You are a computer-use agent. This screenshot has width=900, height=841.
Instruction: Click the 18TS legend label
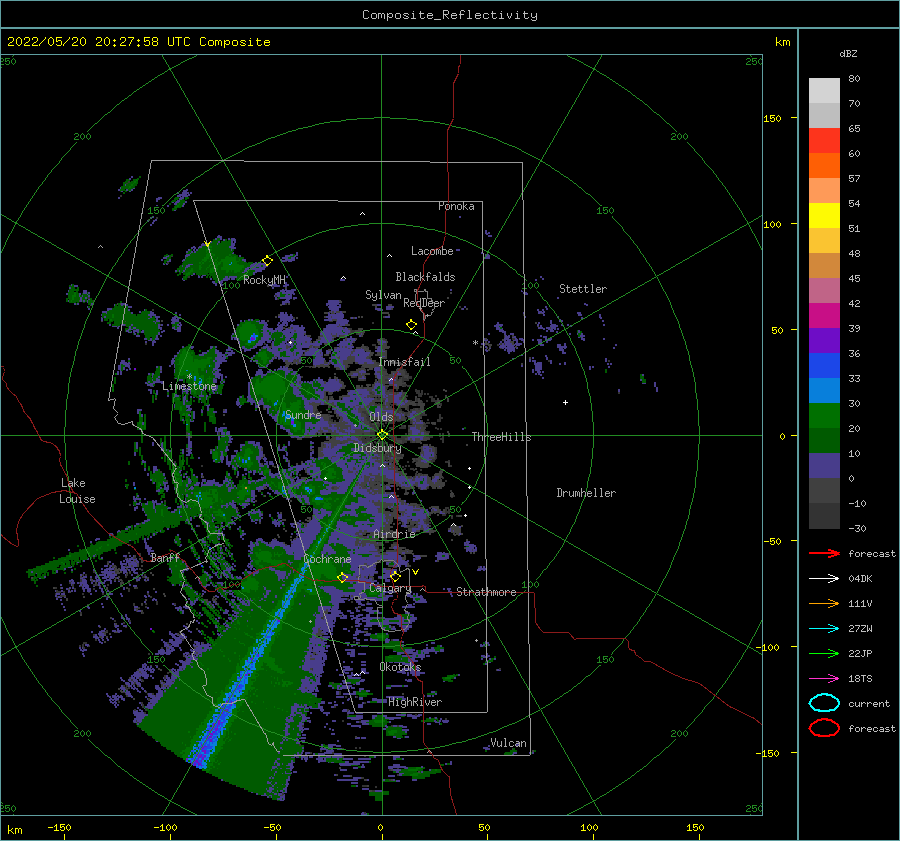(860, 679)
